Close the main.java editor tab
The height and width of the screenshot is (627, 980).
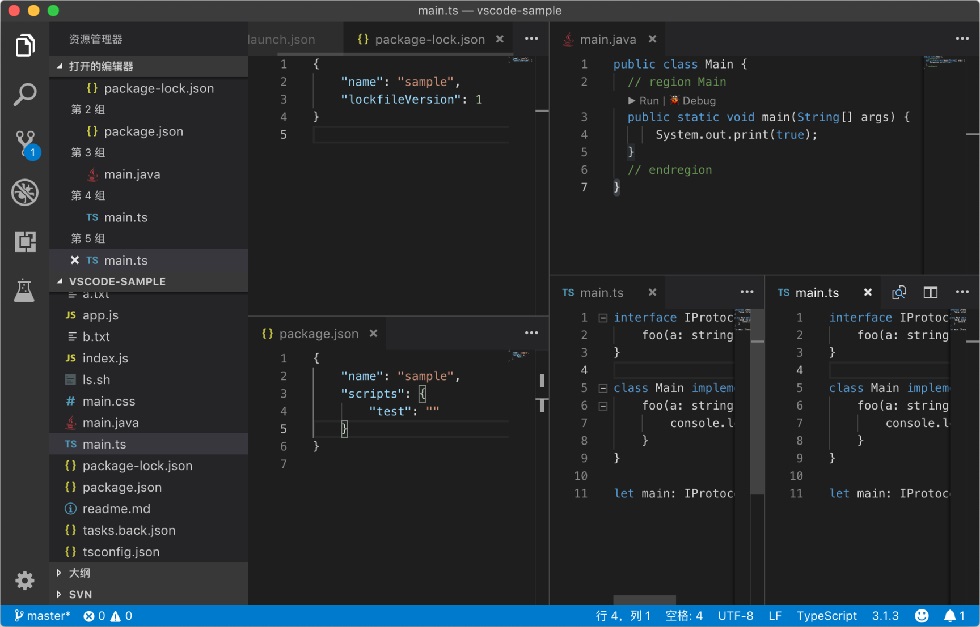(652, 39)
